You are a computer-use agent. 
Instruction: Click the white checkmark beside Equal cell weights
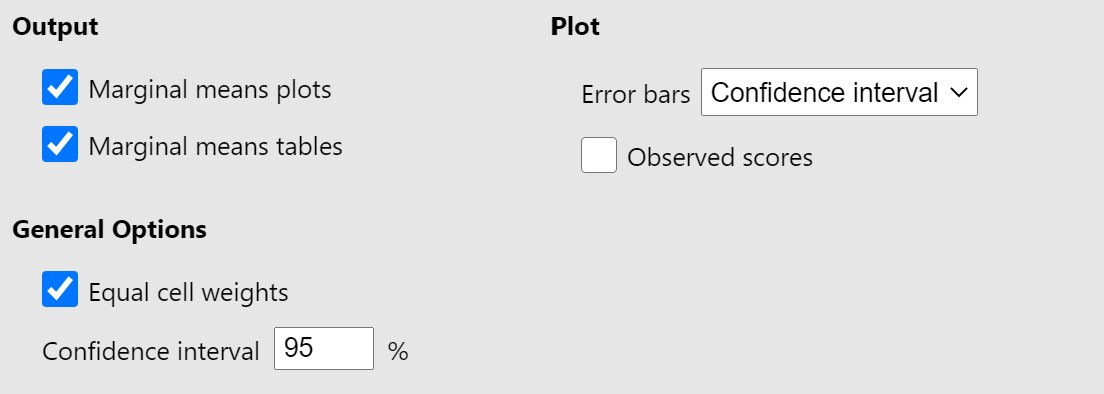(x=60, y=289)
